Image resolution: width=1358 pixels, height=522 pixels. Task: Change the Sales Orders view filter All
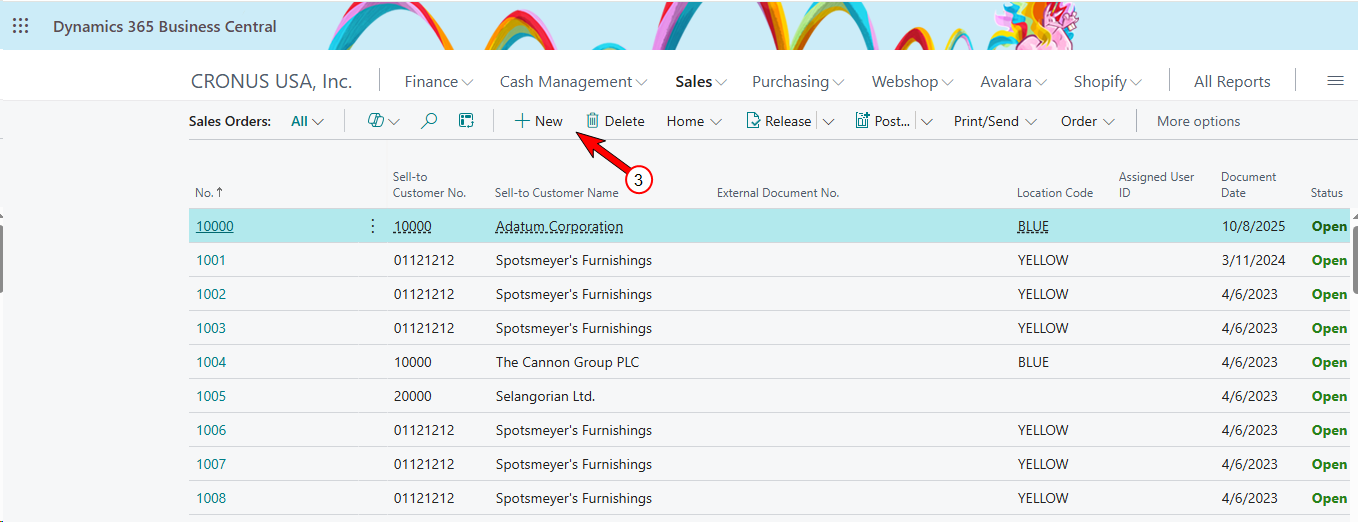click(307, 121)
